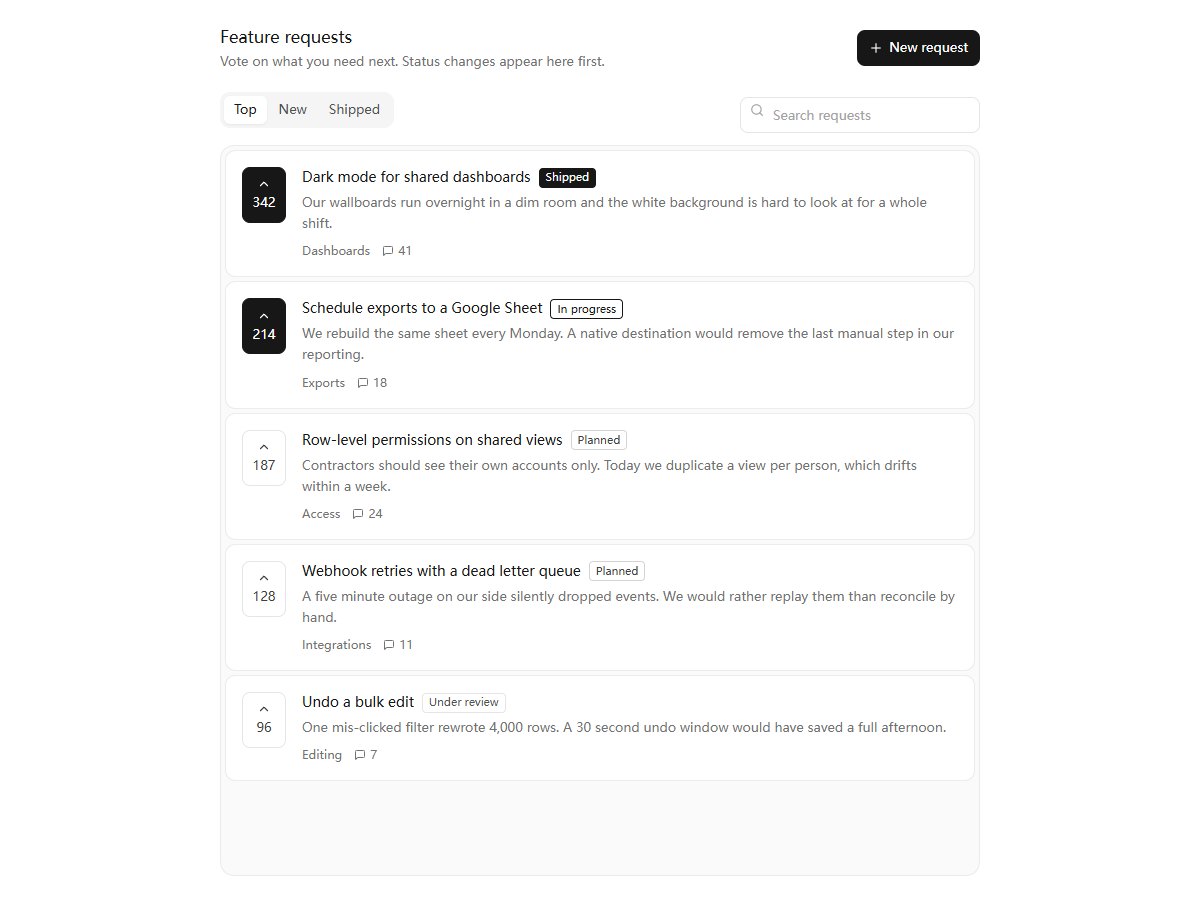Upvote the Undo a bulk edit request
The height and width of the screenshot is (900, 1200).
264,719
